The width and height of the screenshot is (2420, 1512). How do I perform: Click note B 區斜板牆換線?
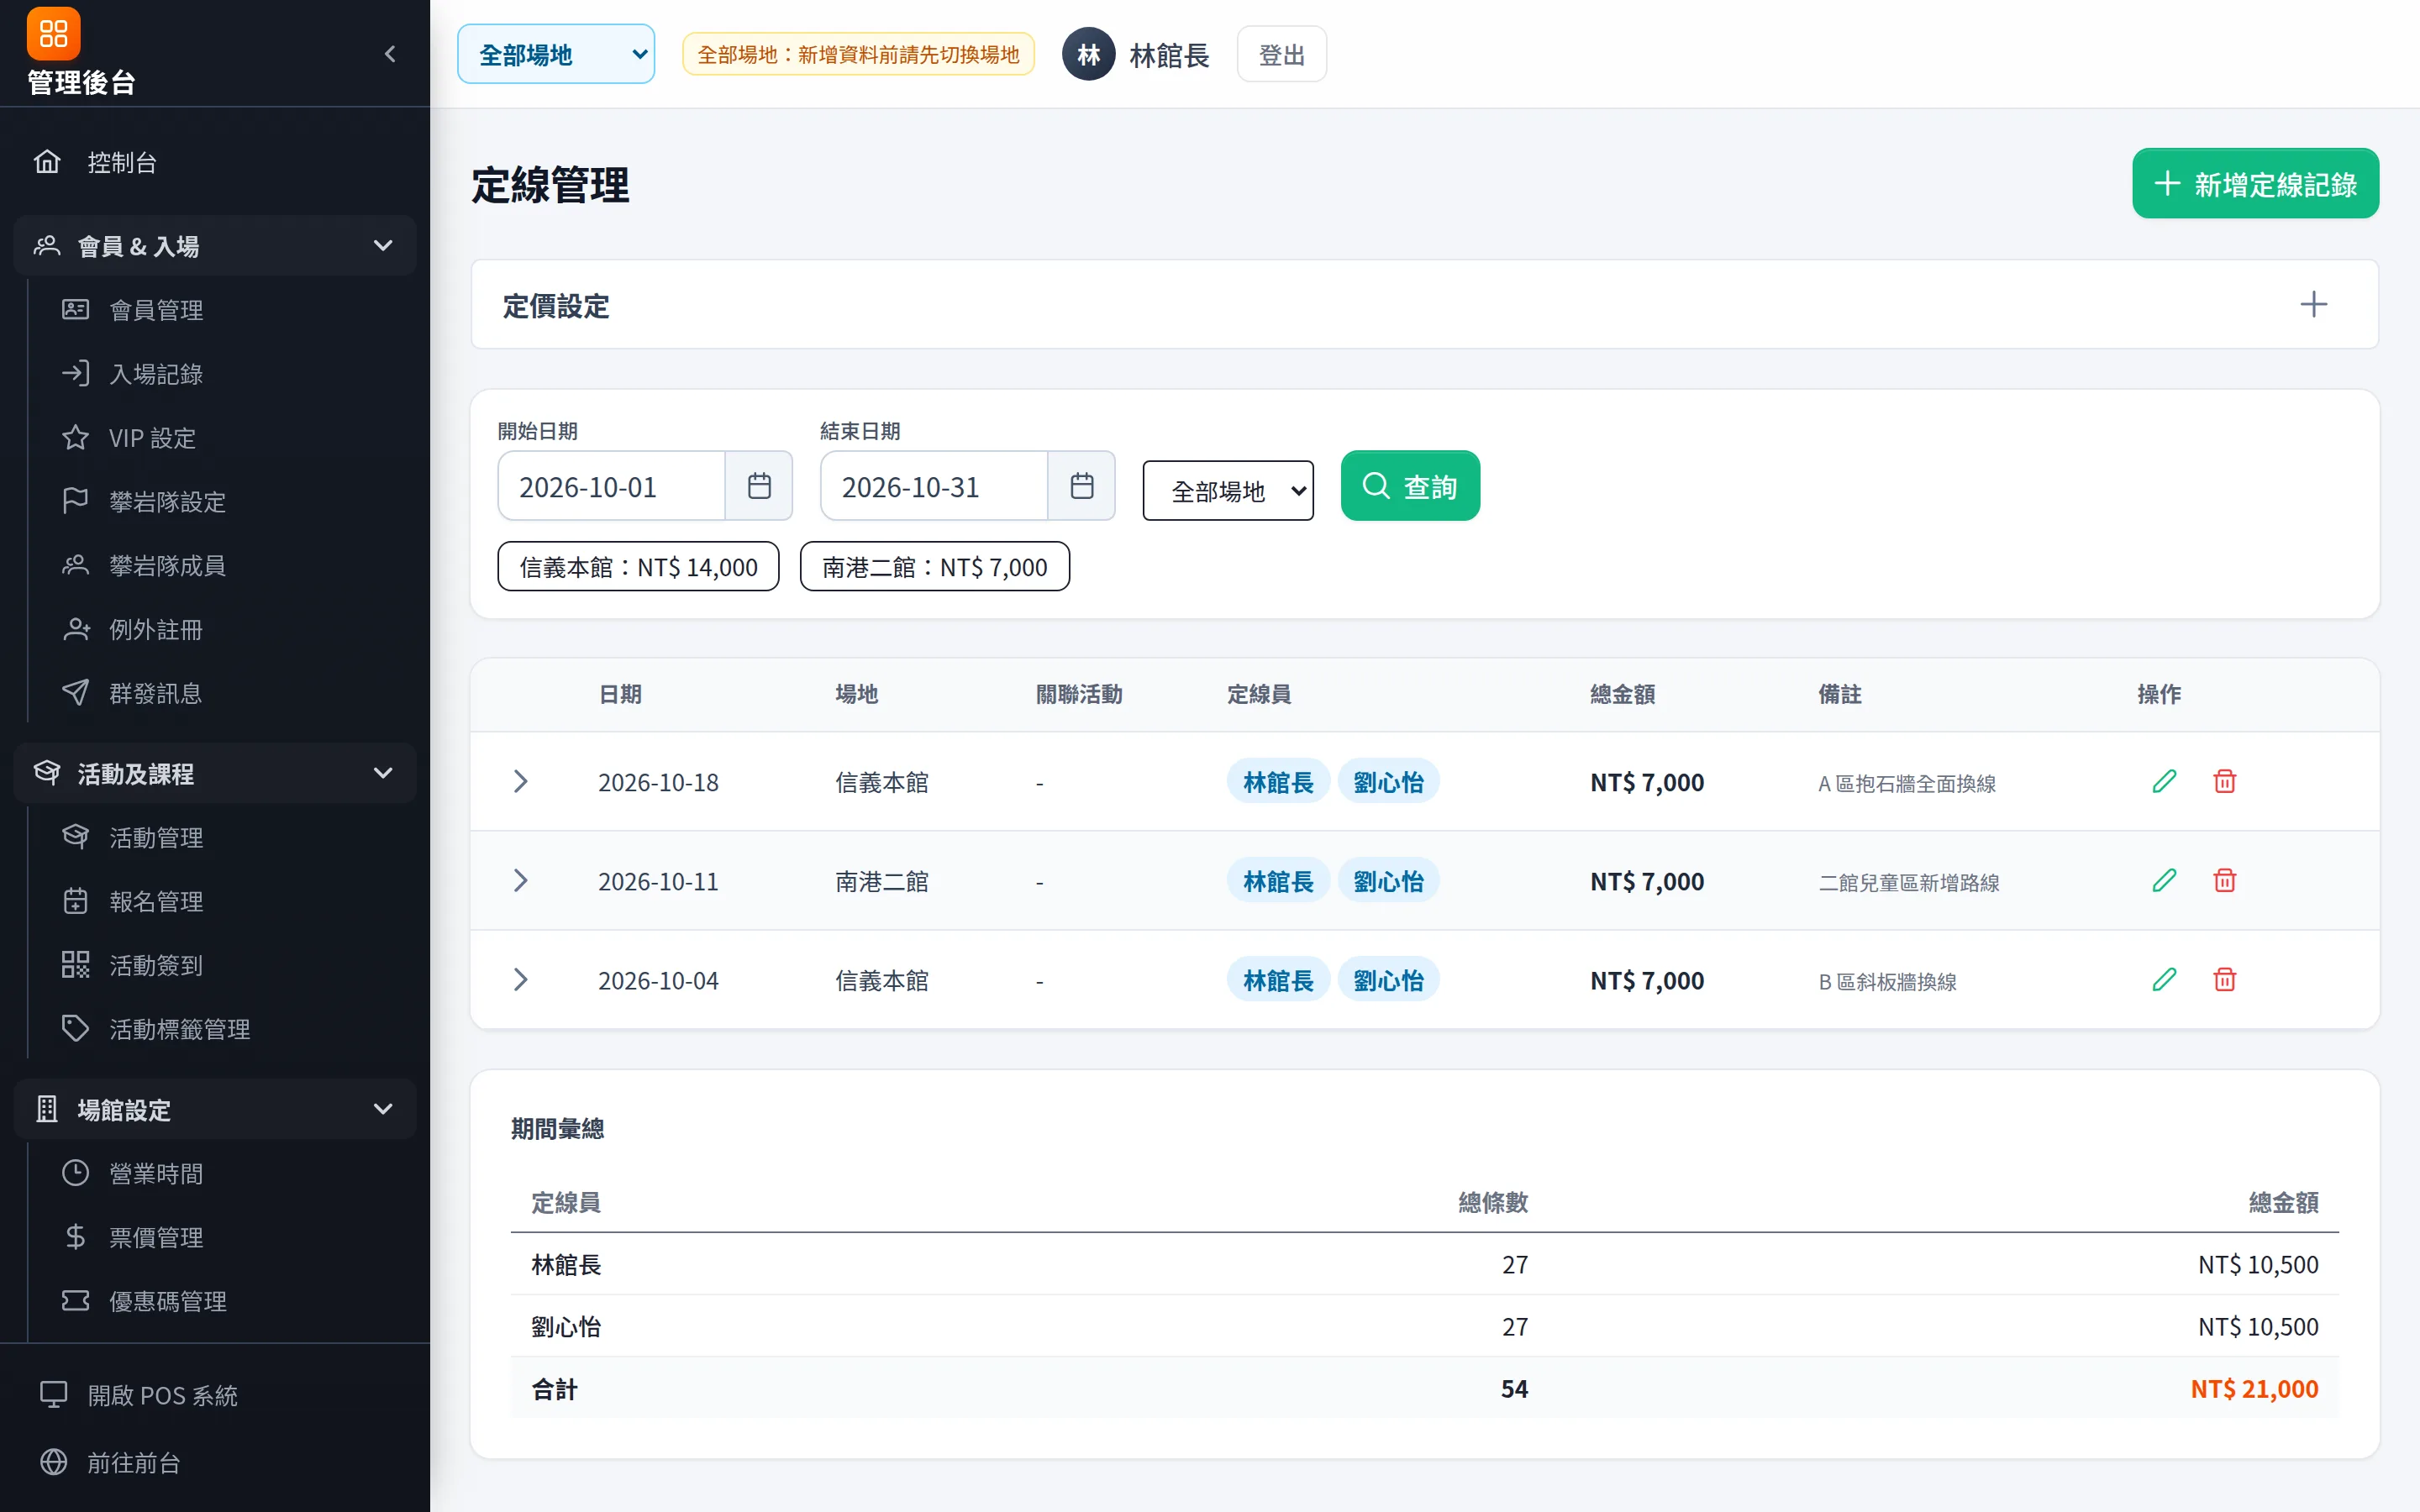click(x=1887, y=982)
